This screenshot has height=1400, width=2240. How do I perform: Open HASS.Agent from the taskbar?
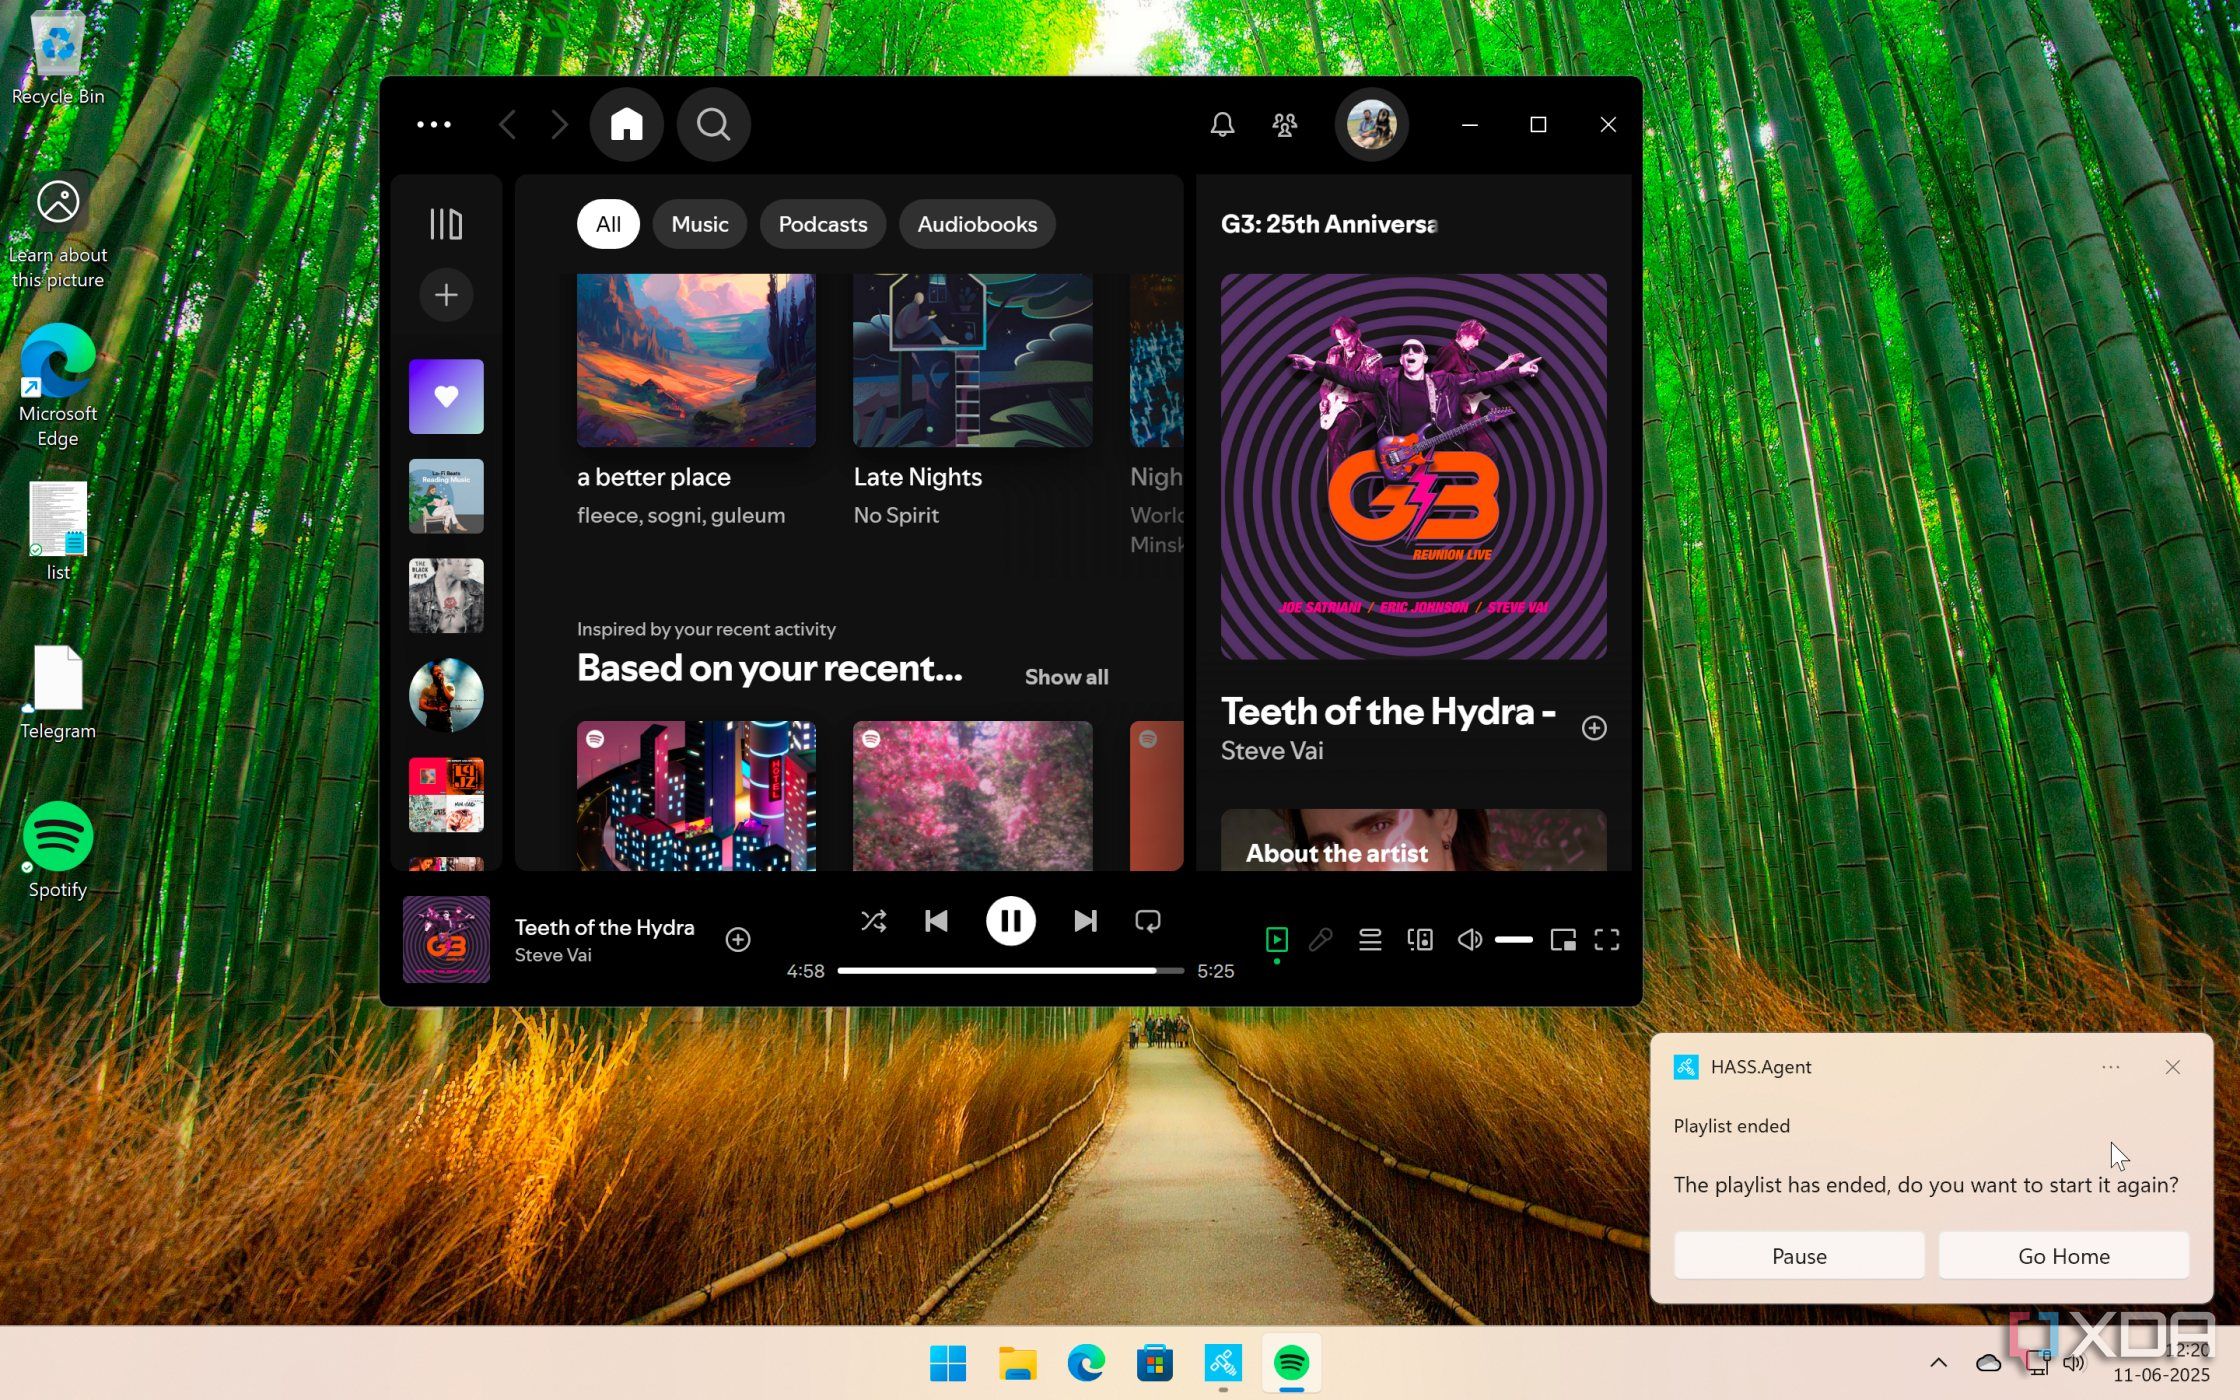point(1223,1363)
